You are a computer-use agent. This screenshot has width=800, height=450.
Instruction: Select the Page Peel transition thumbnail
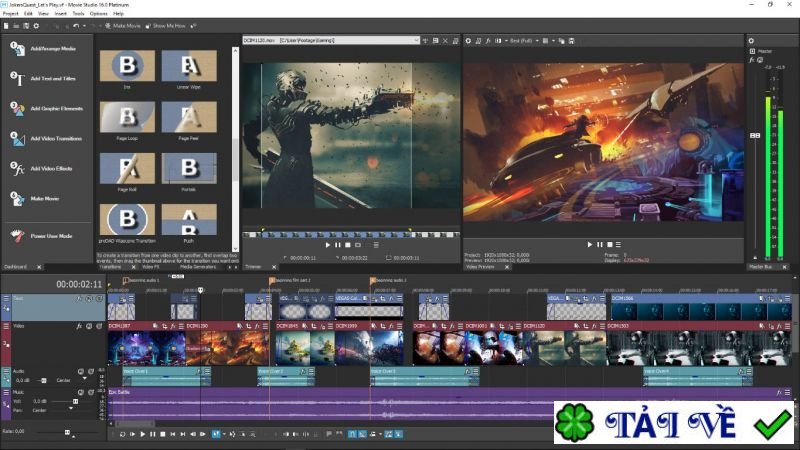coord(188,117)
